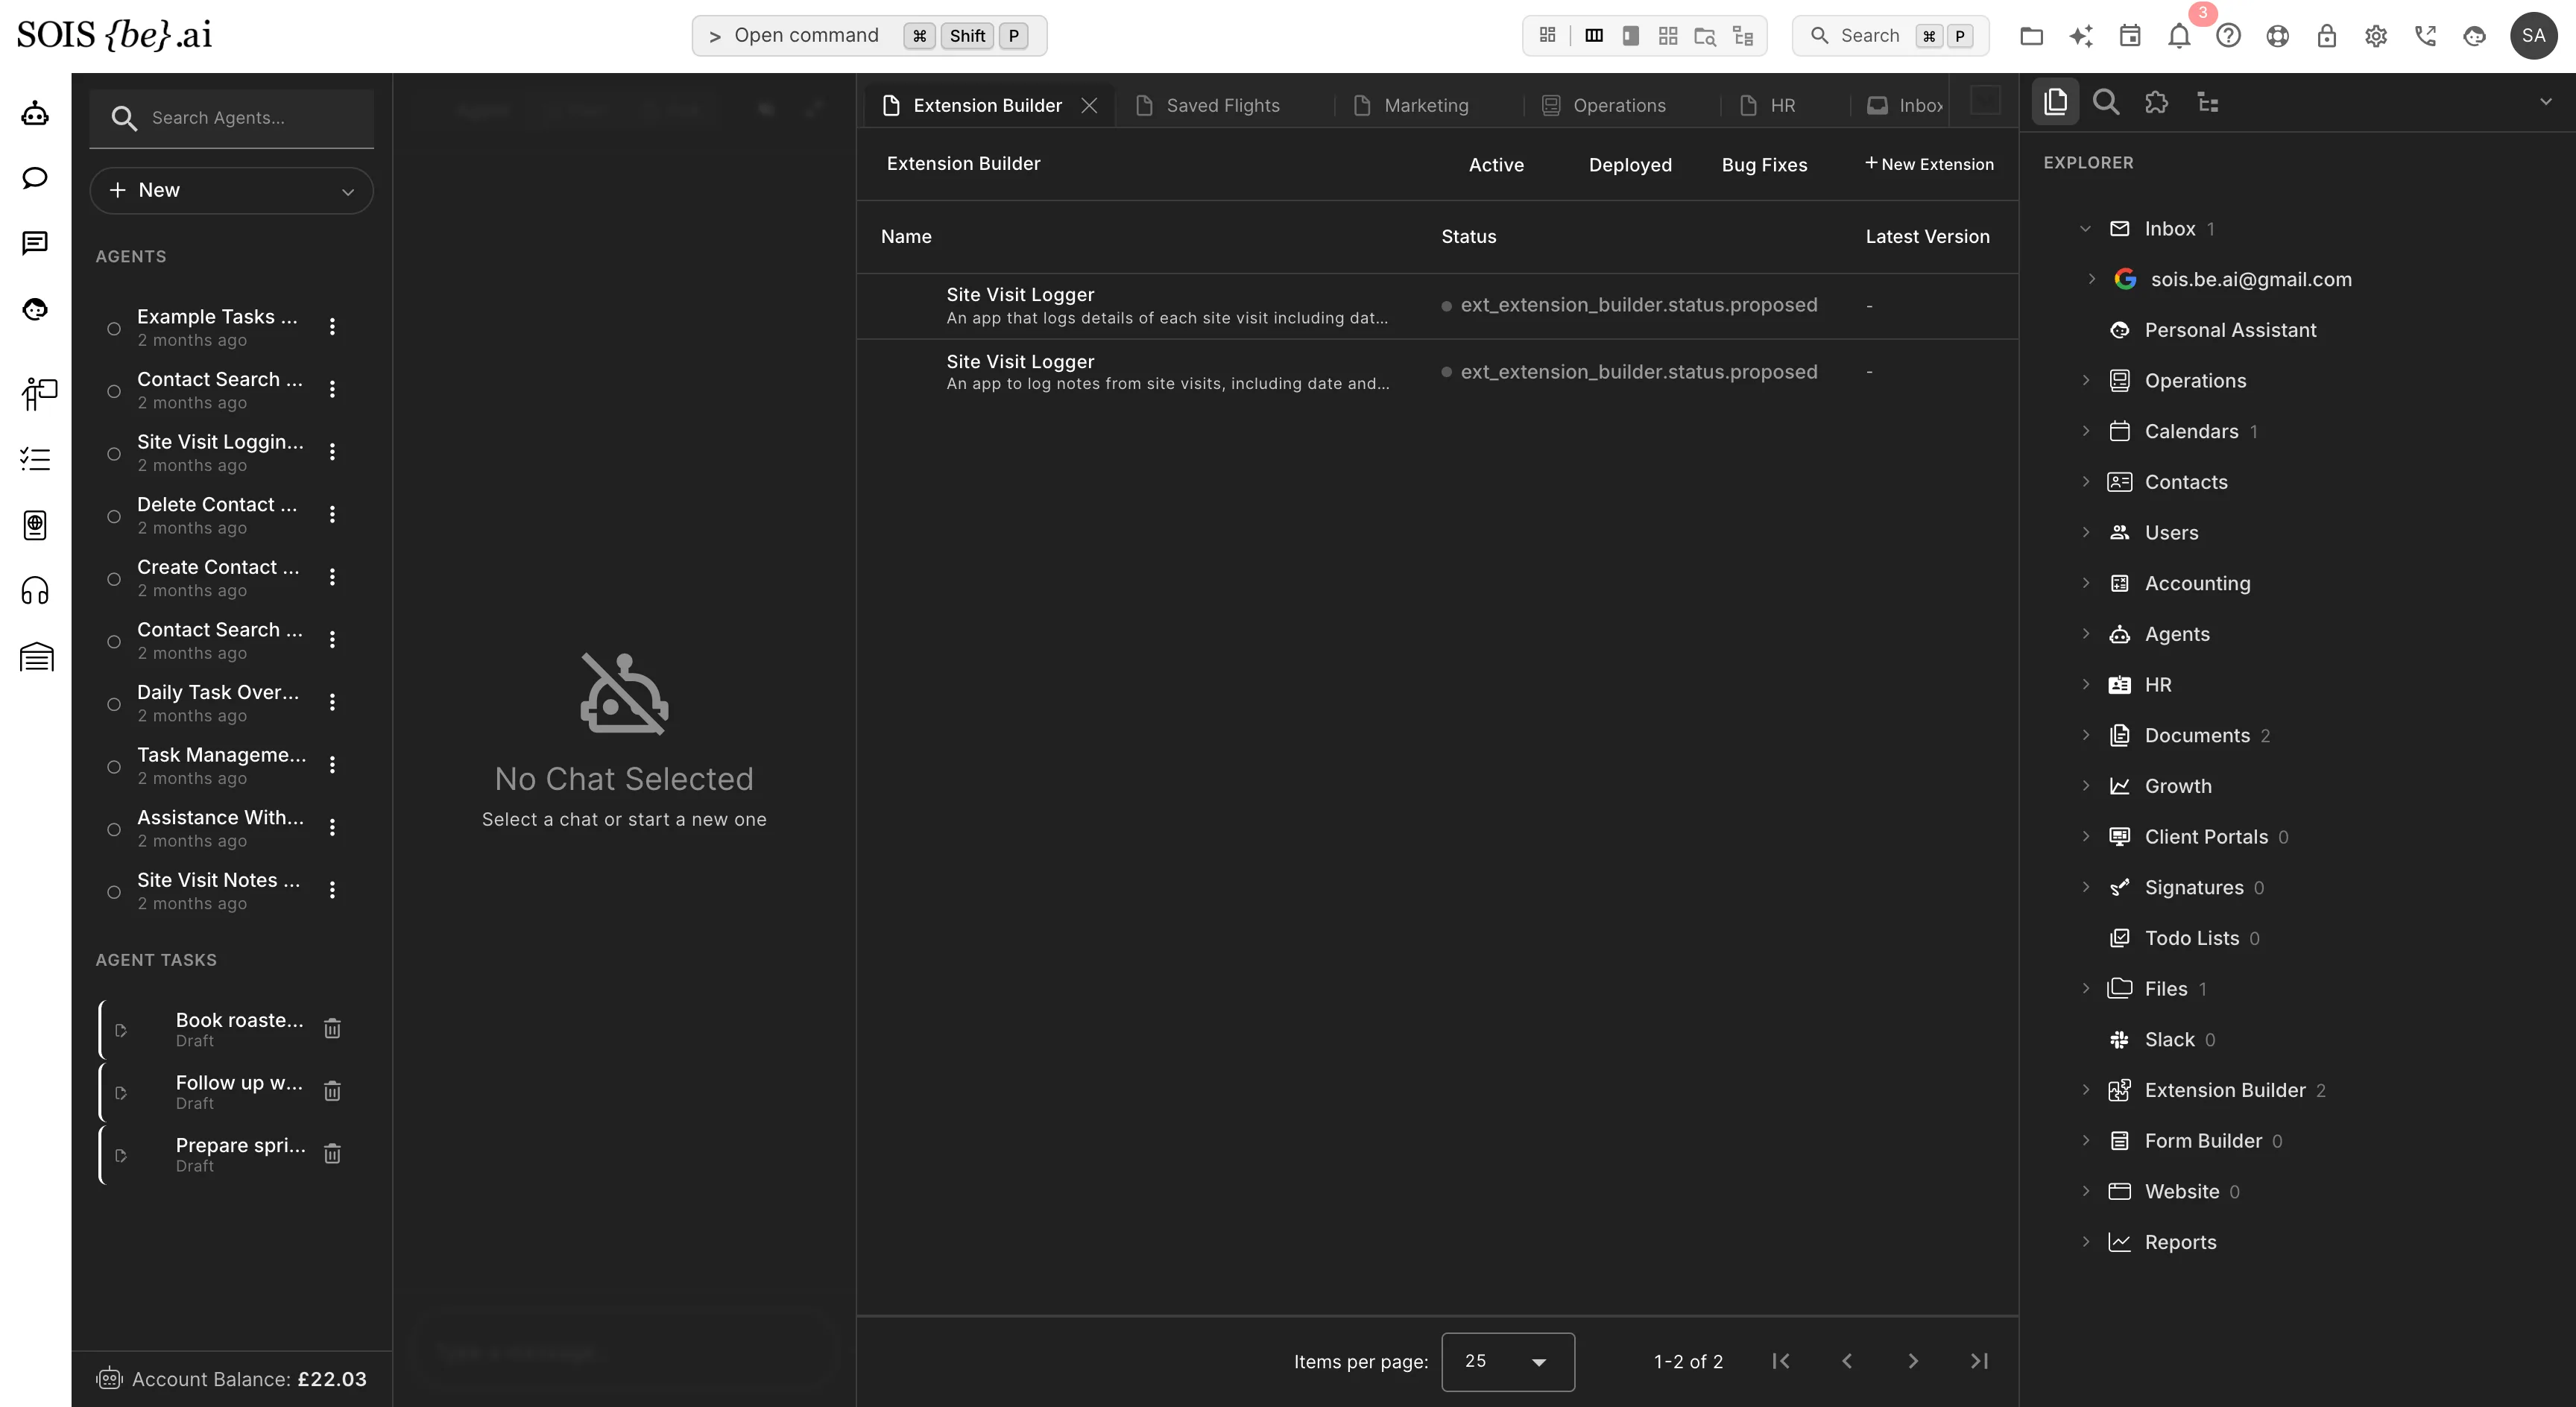Select radio circle for Site Visit Notes agent
The image size is (2576, 1407).
click(114, 892)
